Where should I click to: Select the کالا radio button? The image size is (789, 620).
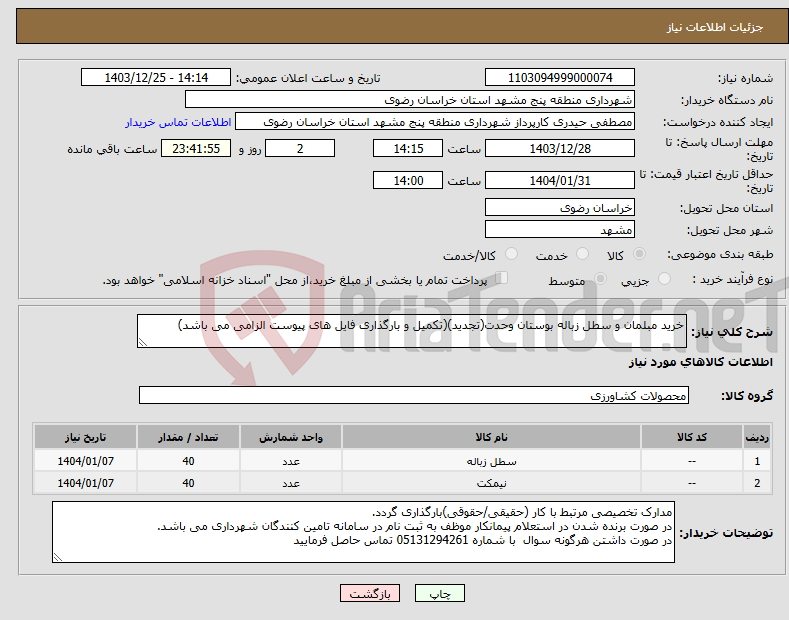[639, 254]
